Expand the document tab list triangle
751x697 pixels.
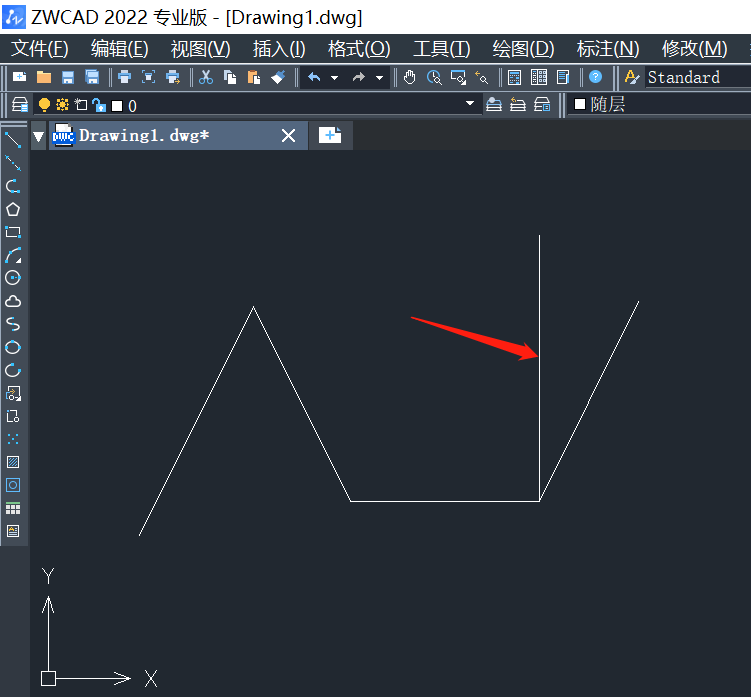(39, 137)
